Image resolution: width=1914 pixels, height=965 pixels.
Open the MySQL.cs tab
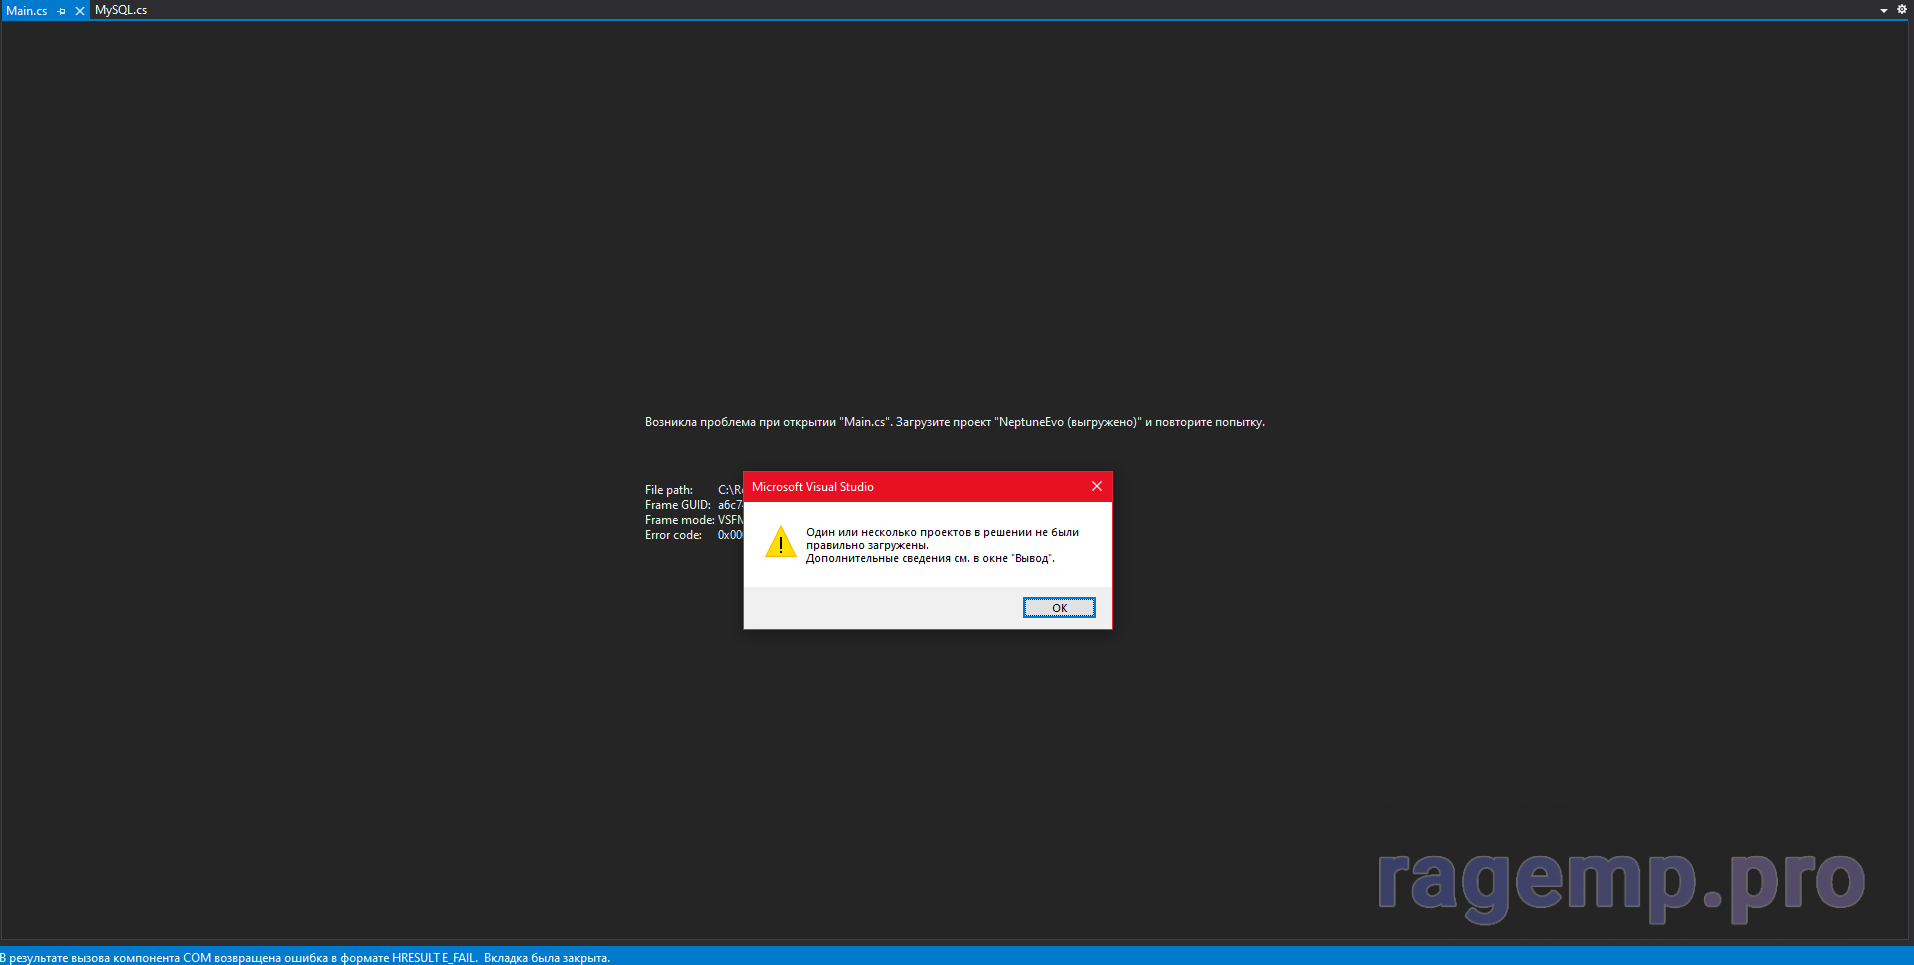click(x=121, y=10)
